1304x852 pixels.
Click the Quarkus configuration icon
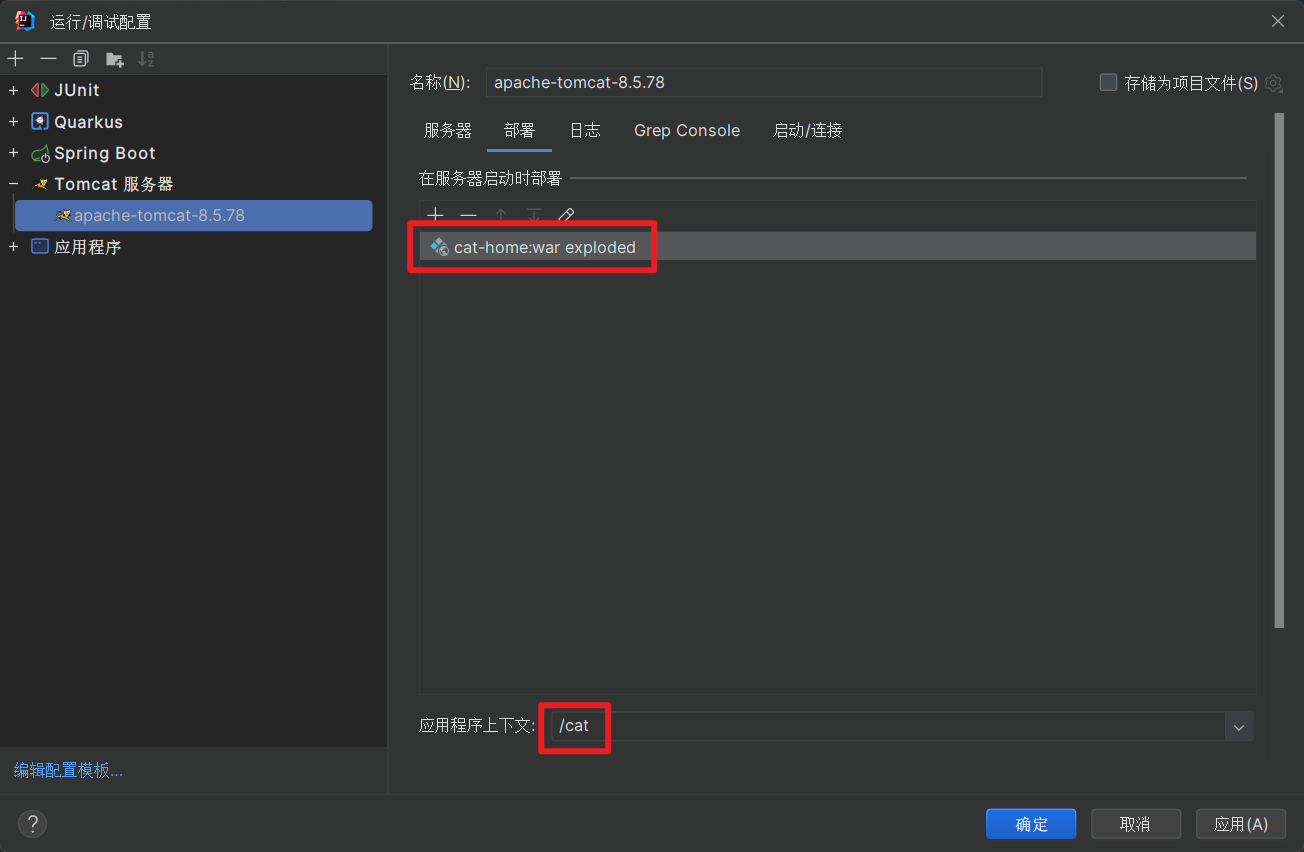point(40,122)
